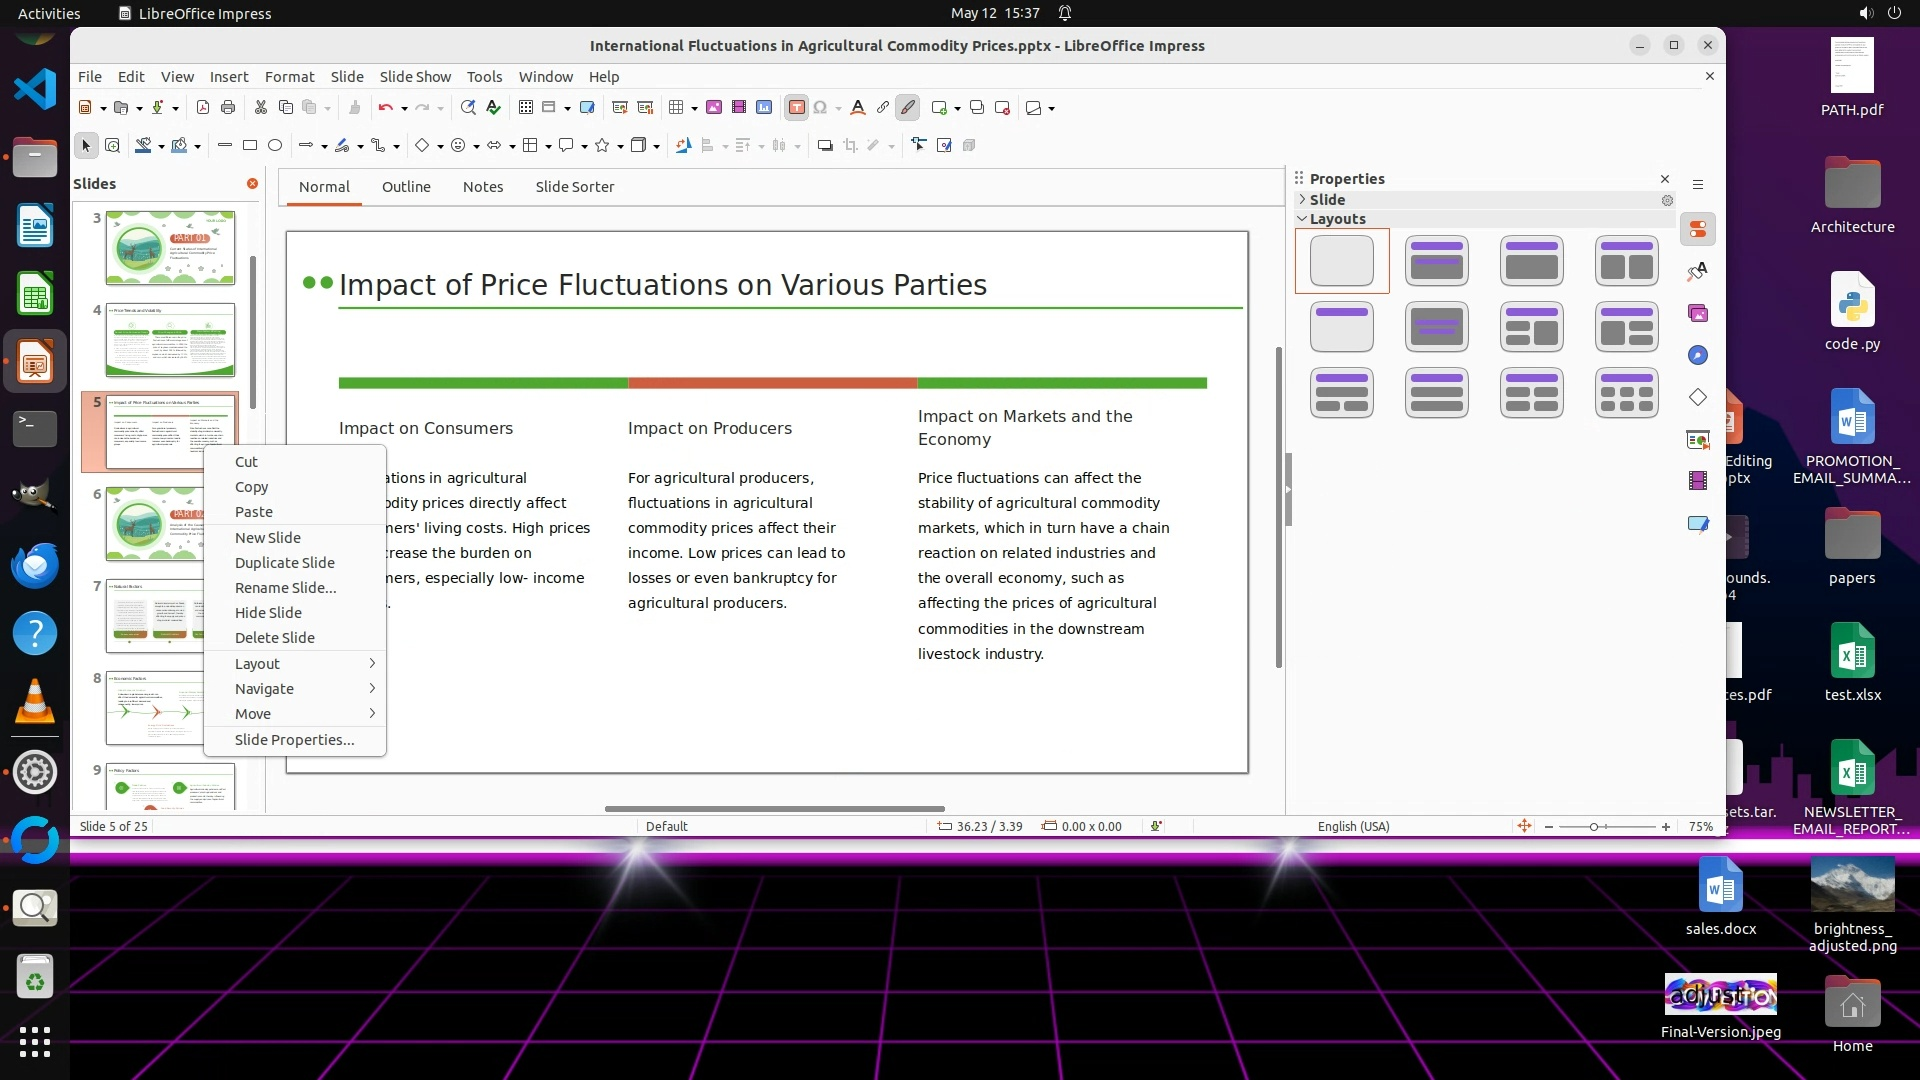Select Title, Content layout thumbnail
Viewport: 1920px width, 1080px height.
[x=1531, y=261]
